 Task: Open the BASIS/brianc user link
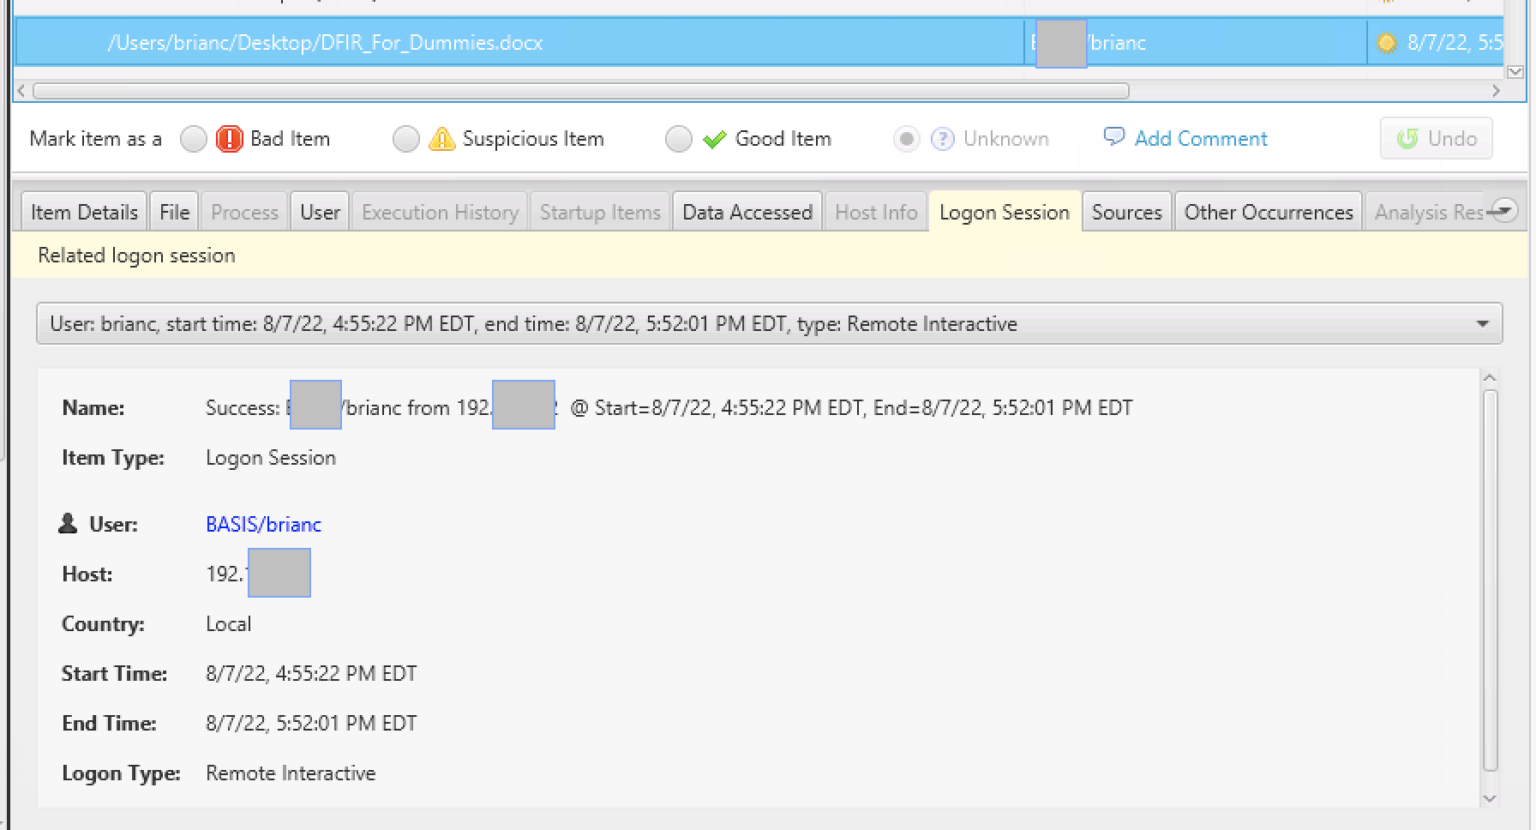click(263, 524)
